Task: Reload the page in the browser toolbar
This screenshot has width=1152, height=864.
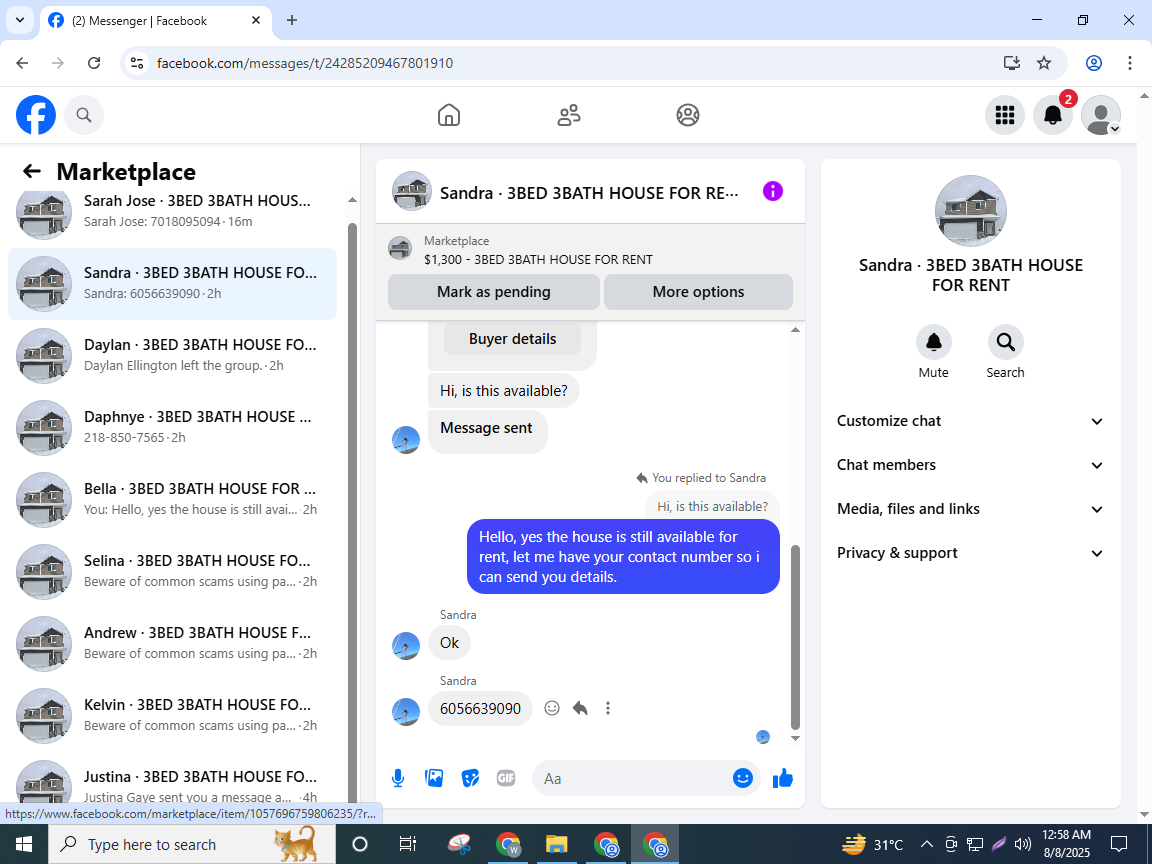Action: (94, 63)
